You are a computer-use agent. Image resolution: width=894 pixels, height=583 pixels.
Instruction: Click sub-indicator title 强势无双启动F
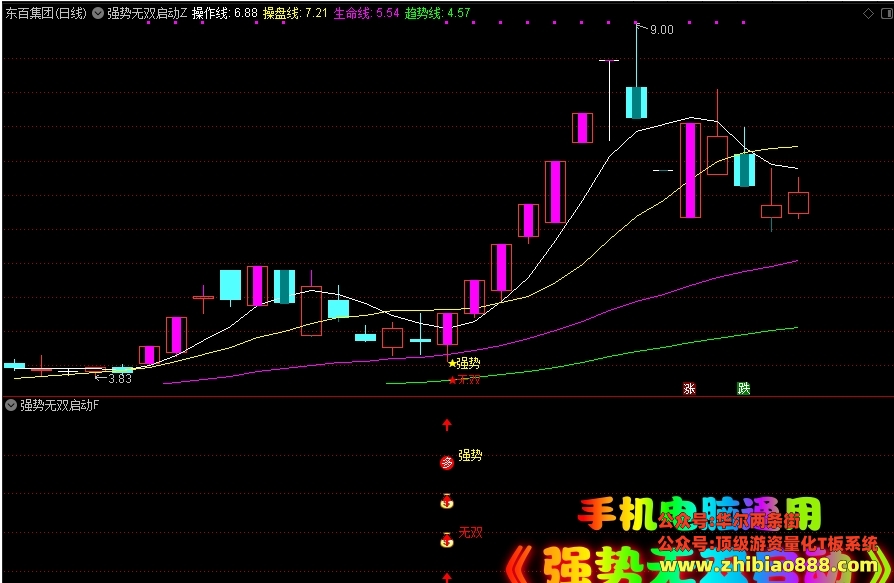tap(60, 405)
